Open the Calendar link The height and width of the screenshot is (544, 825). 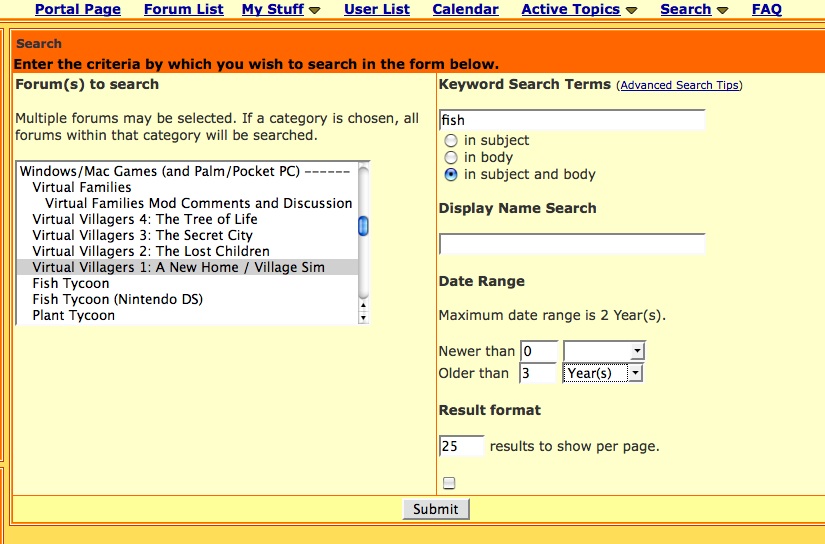(465, 9)
